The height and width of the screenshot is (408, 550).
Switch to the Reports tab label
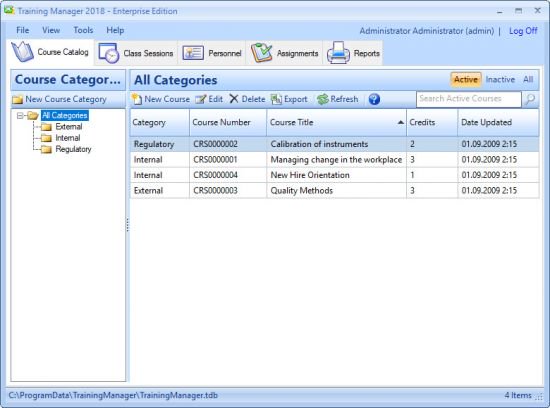click(x=367, y=53)
